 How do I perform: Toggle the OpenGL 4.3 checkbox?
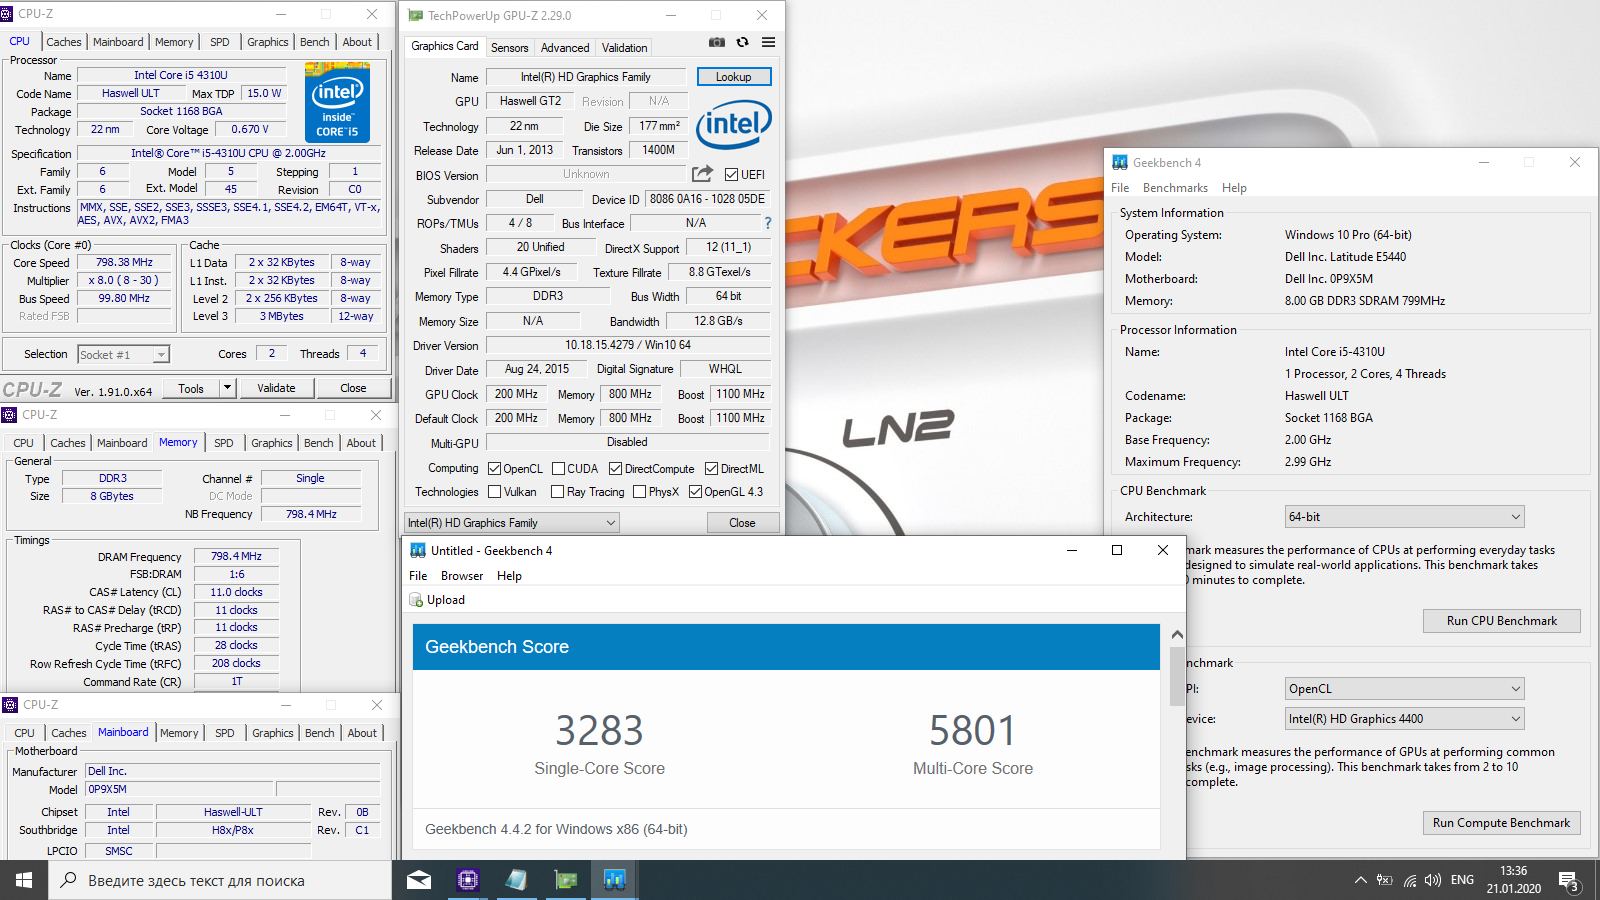pyautogui.click(x=695, y=491)
